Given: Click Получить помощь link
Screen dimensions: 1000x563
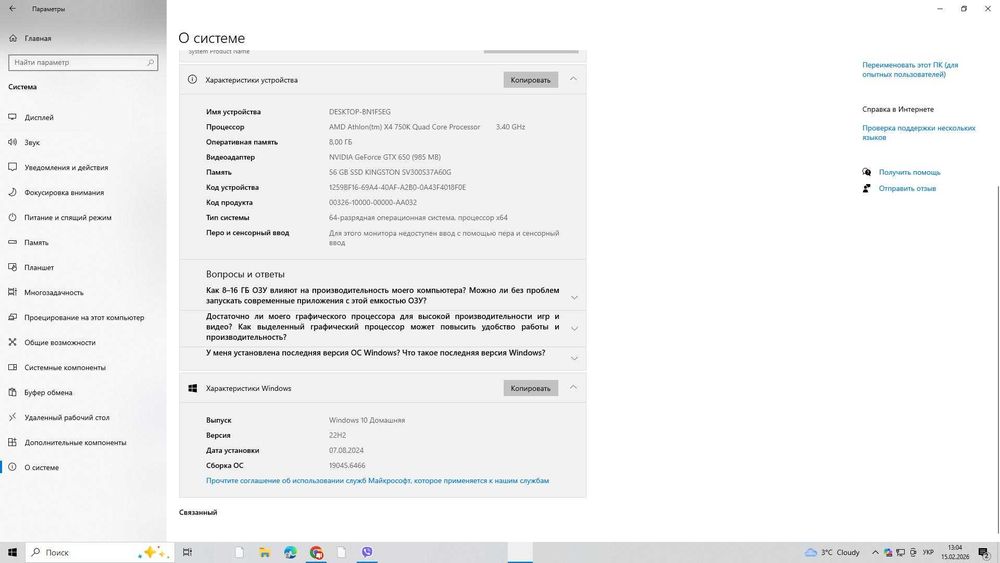Looking at the screenshot, I should pos(909,172).
